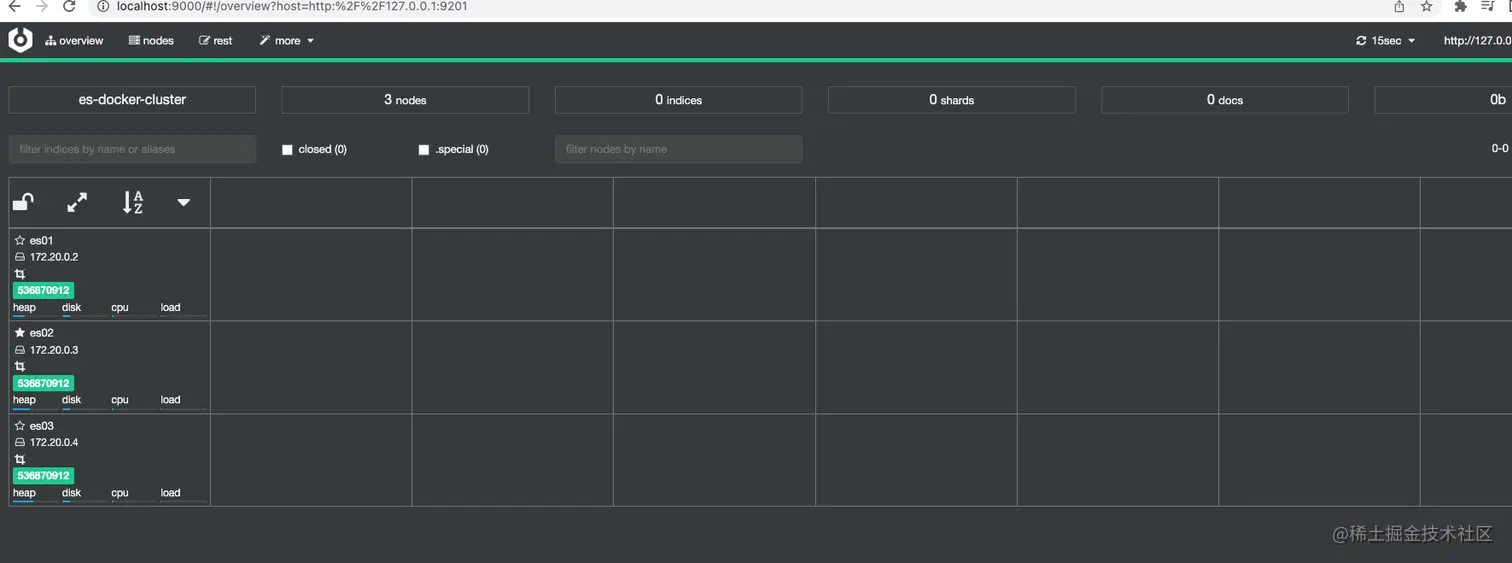Bookmark this page with browser star
This screenshot has height=563, width=1512.
tap(1427, 6)
